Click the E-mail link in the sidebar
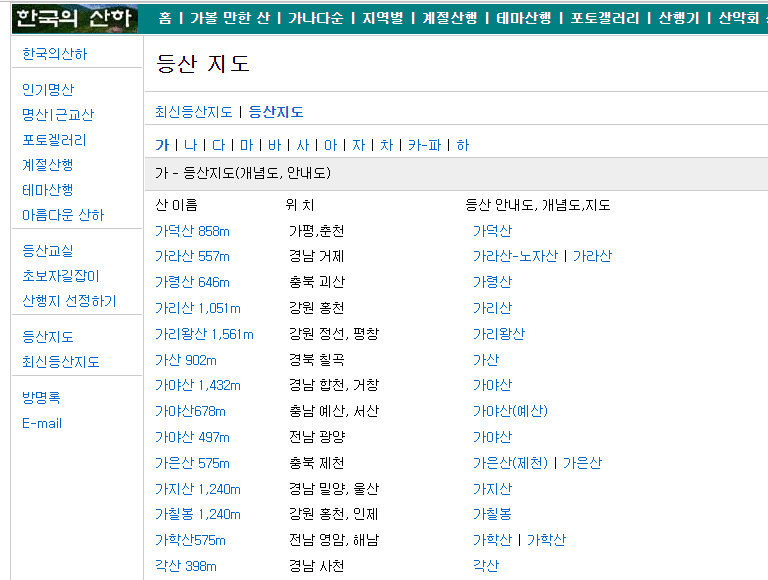The height and width of the screenshot is (580, 768). pyautogui.click(x=42, y=423)
